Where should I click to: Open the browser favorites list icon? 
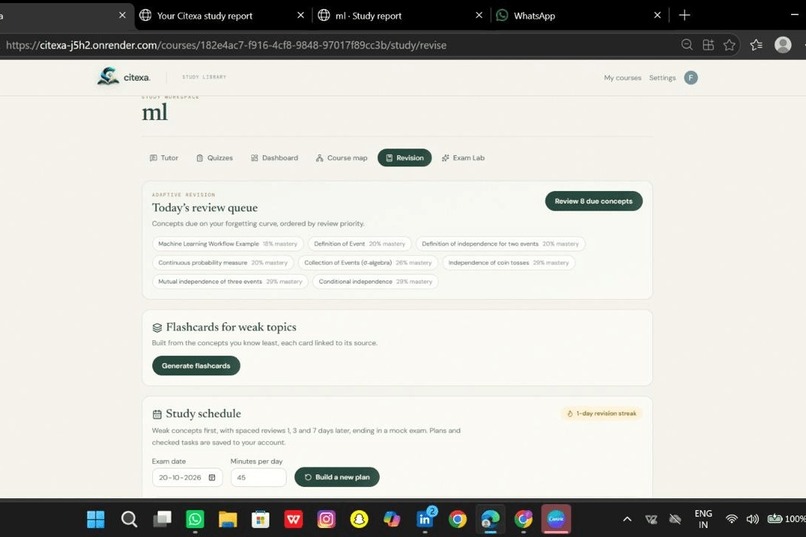[x=756, y=45]
